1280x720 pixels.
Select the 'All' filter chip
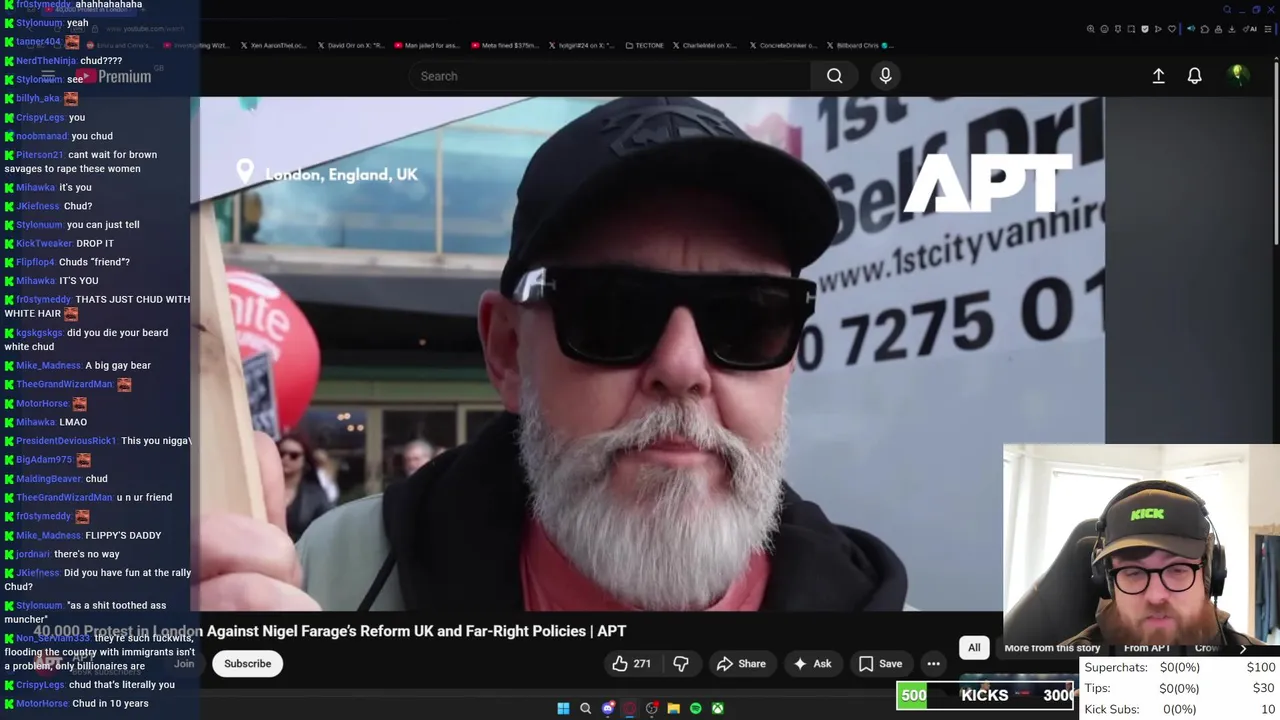click(974, 648)
